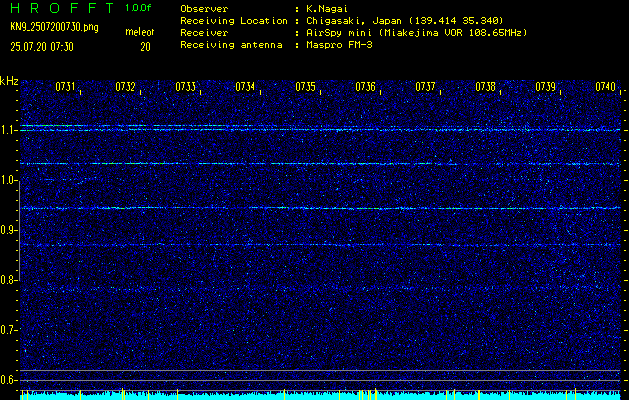Click the 0735 time marker

pyautogui.click(x=305, y=87)
